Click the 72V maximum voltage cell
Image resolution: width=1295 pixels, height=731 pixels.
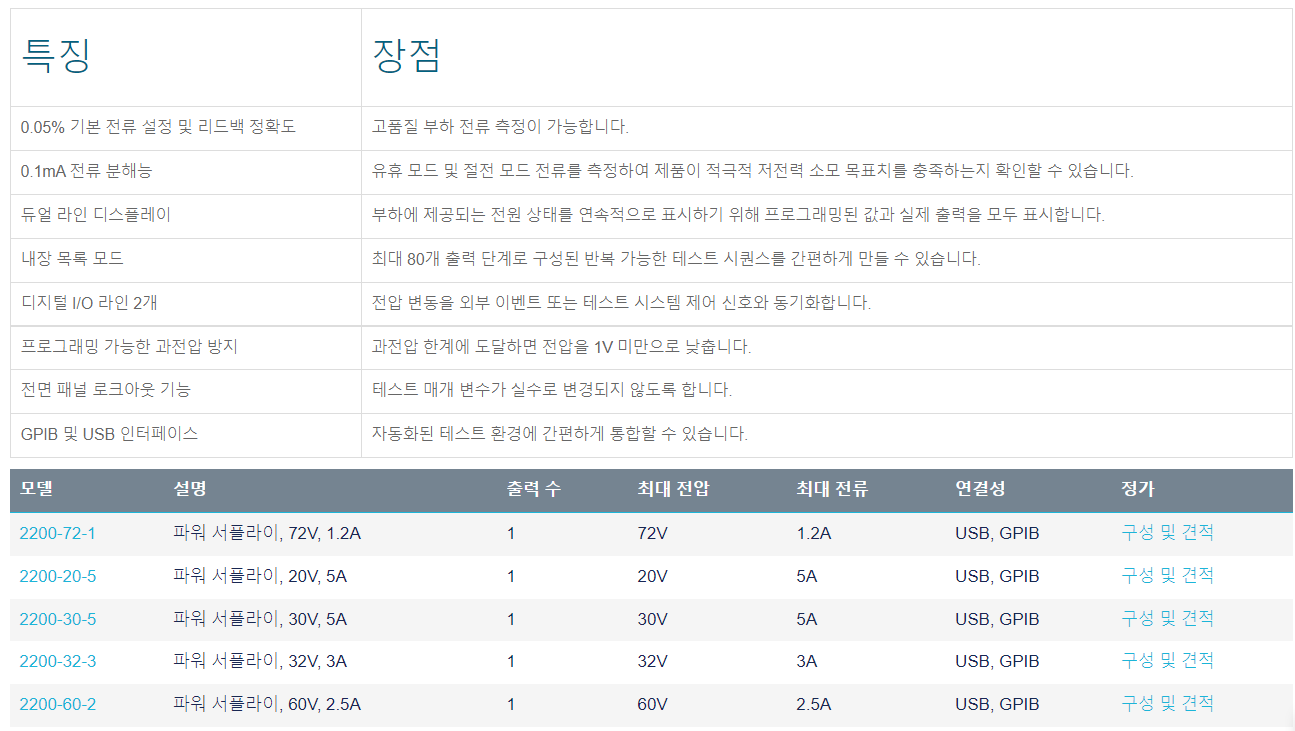pos(652,534)
